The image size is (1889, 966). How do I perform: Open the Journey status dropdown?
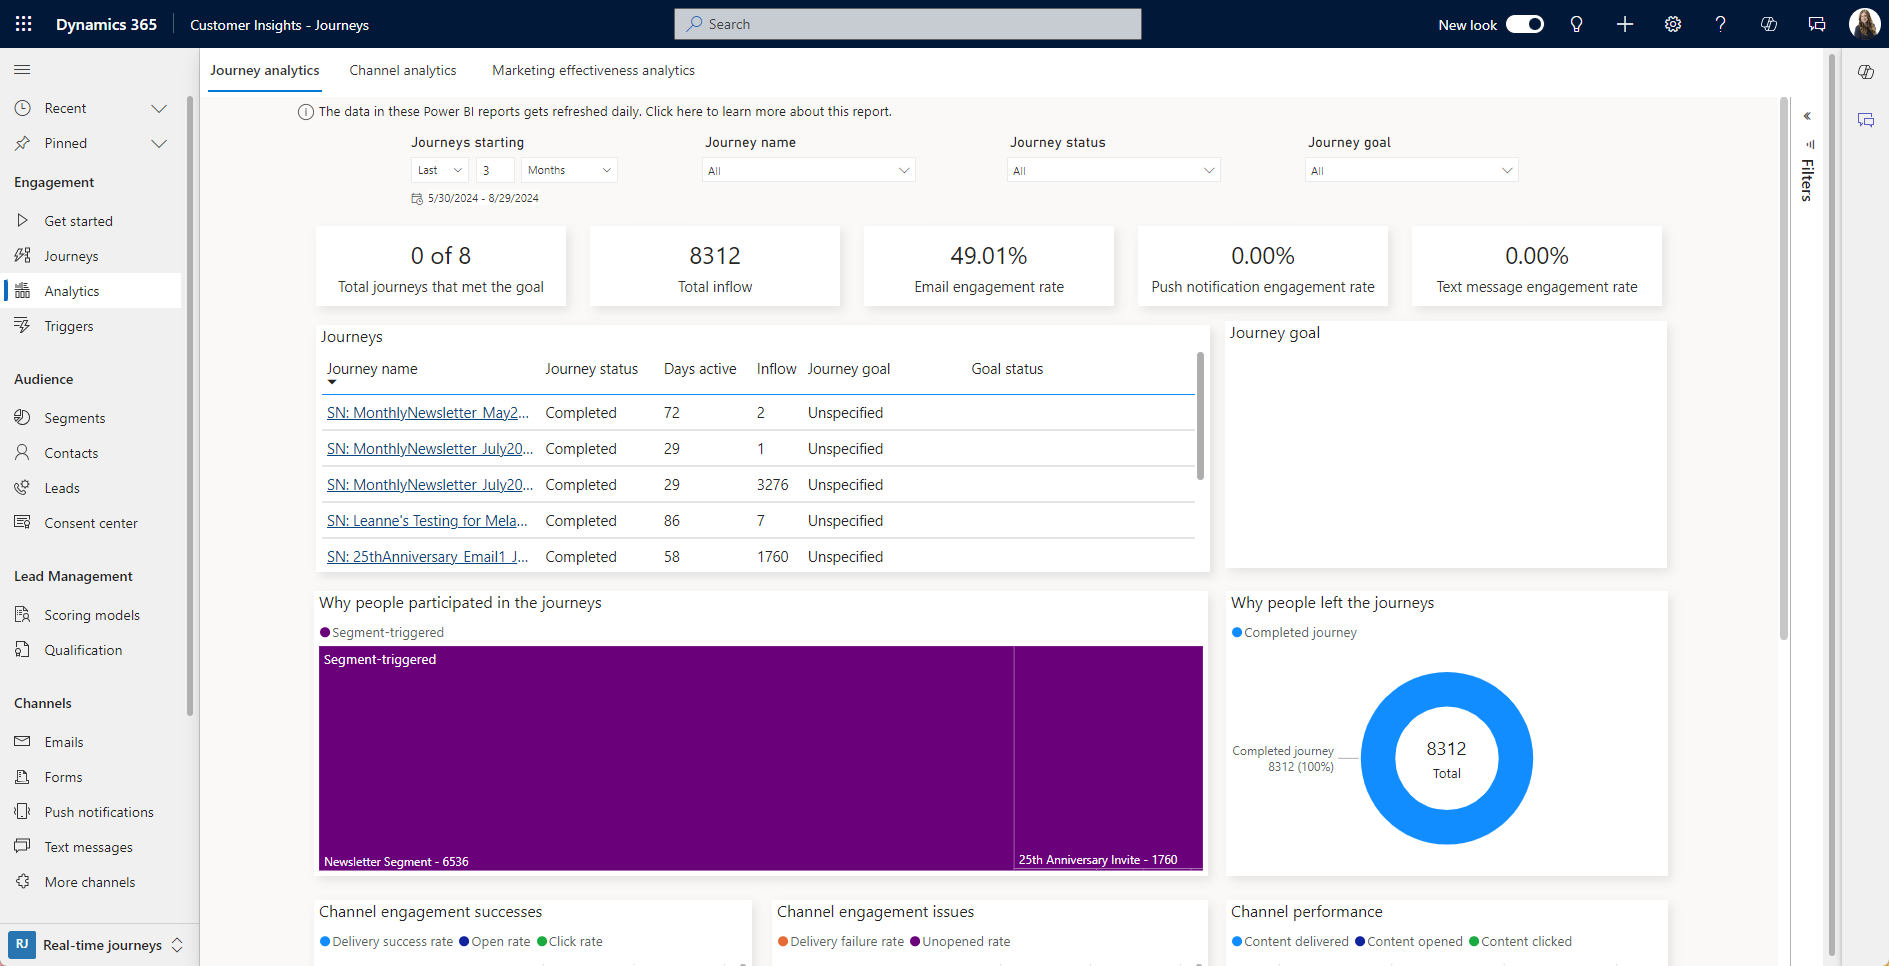coord(1113,171)
